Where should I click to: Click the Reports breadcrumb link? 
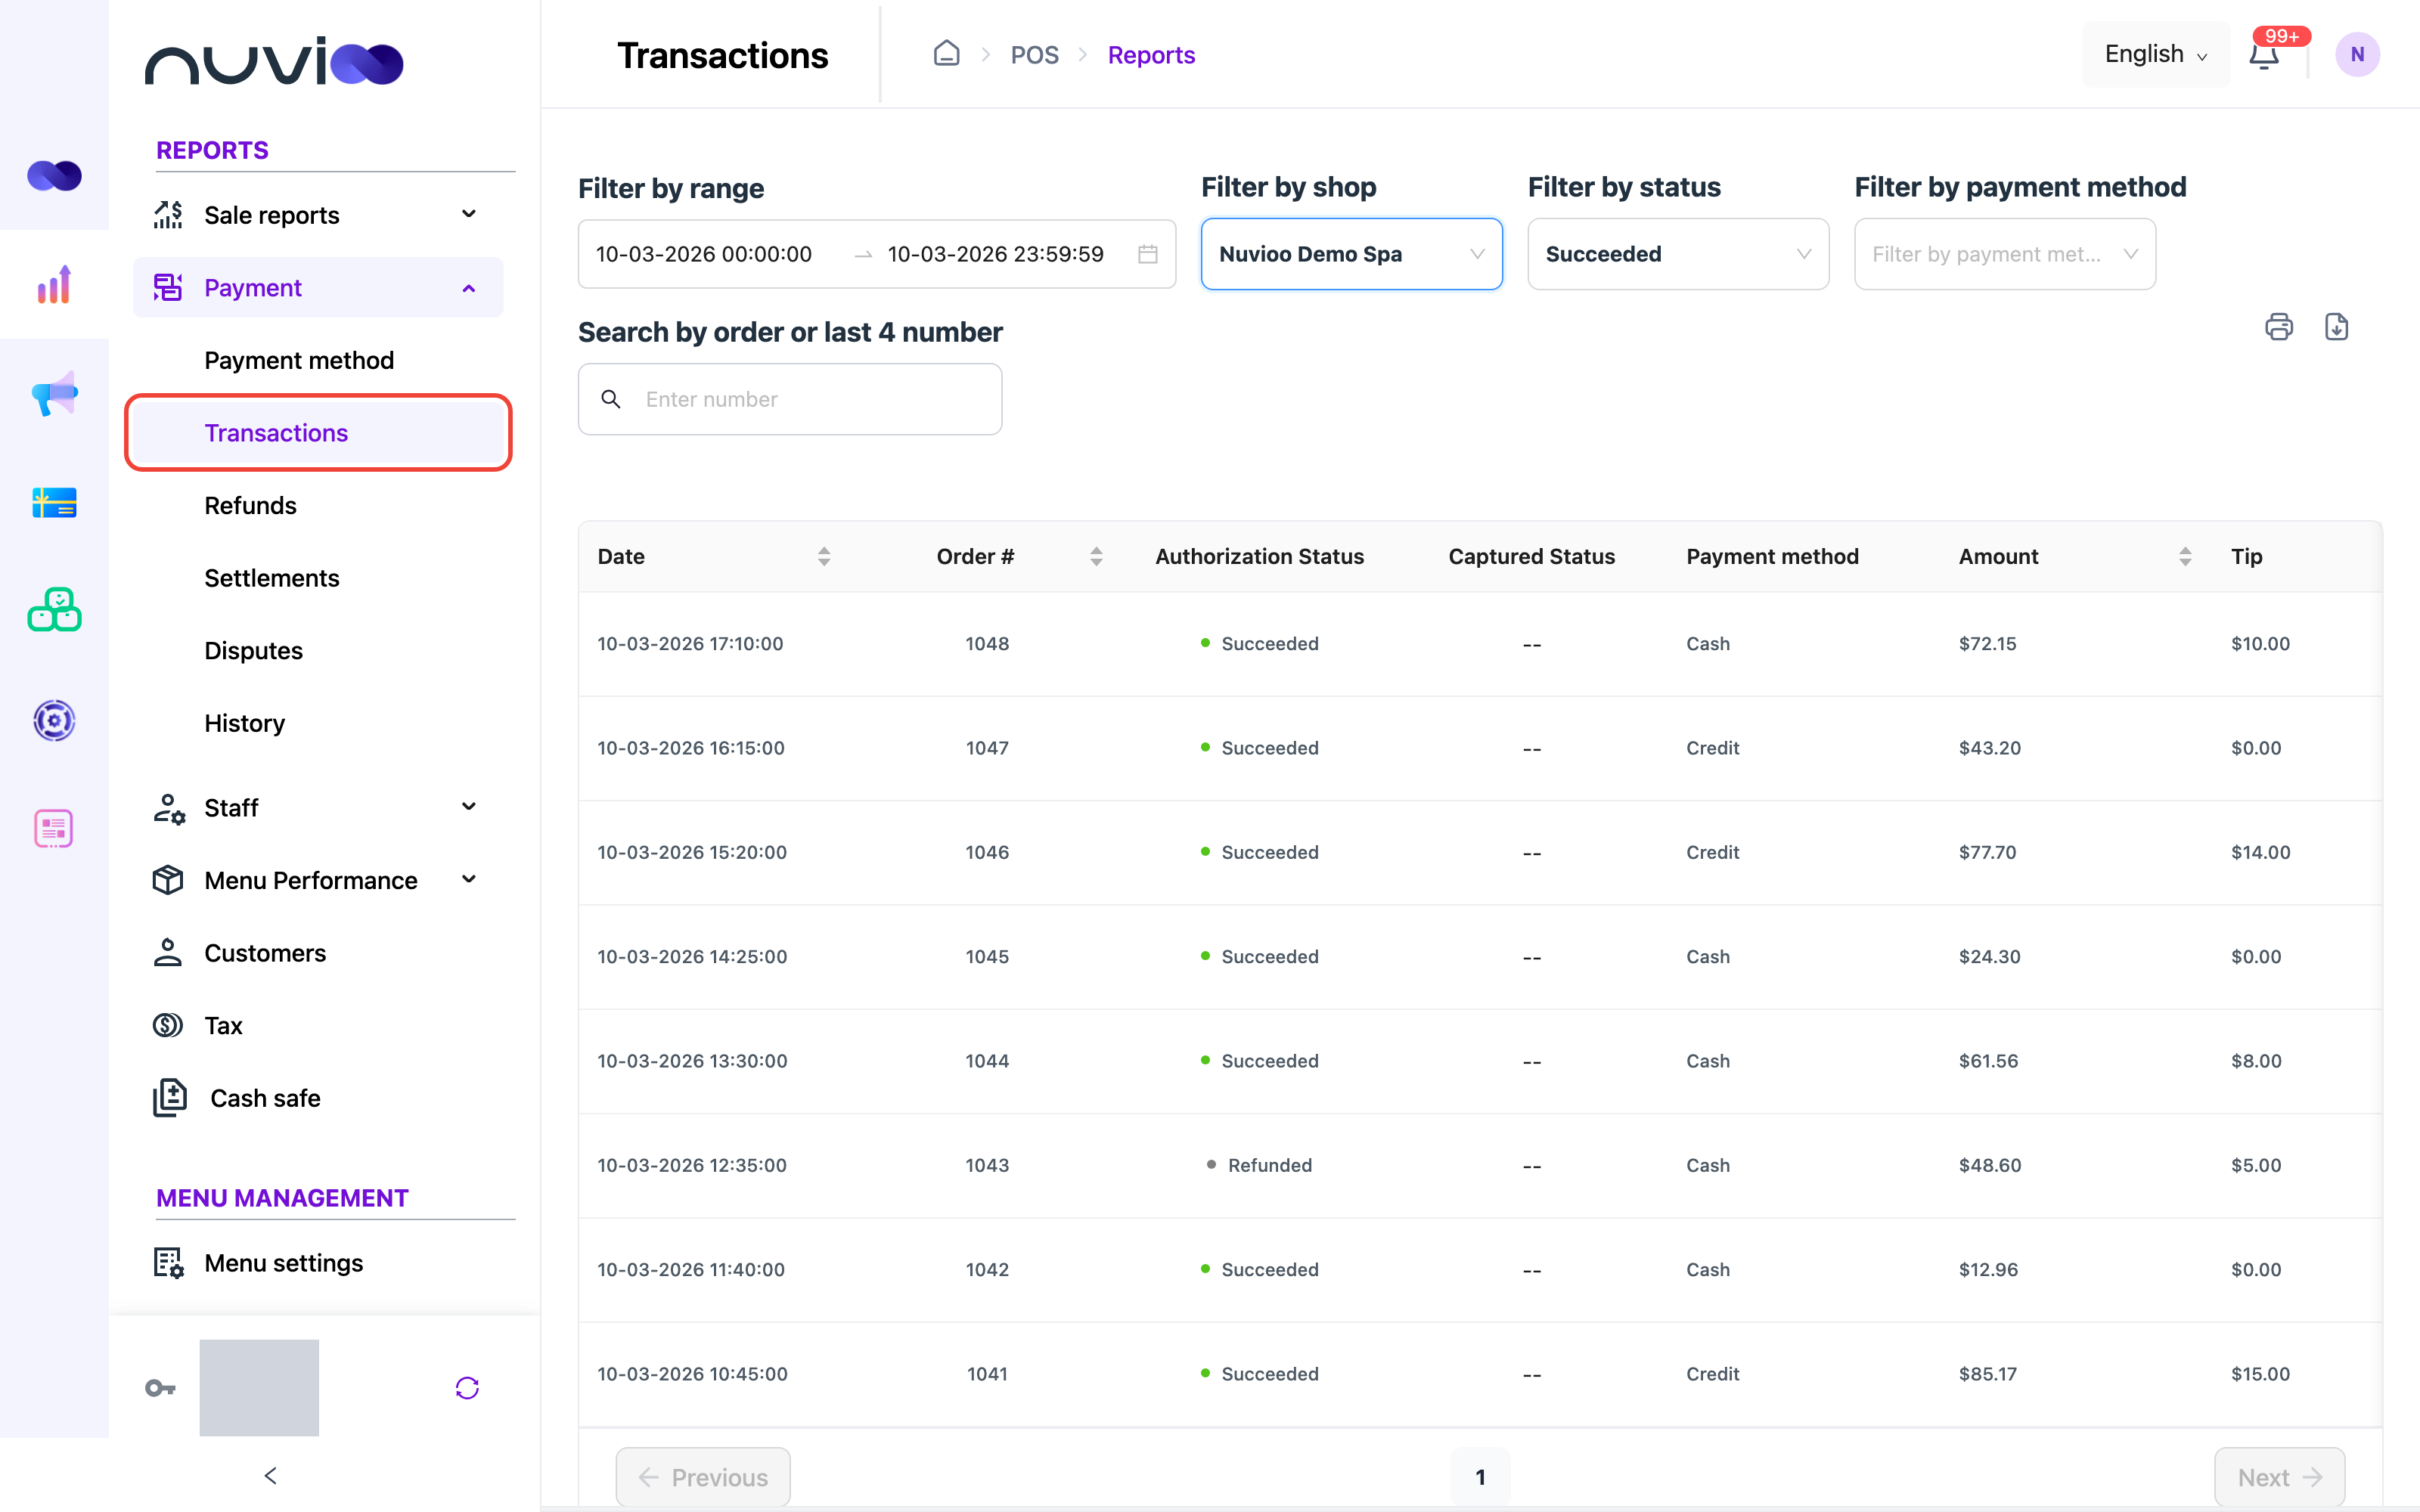[1151, 55]
